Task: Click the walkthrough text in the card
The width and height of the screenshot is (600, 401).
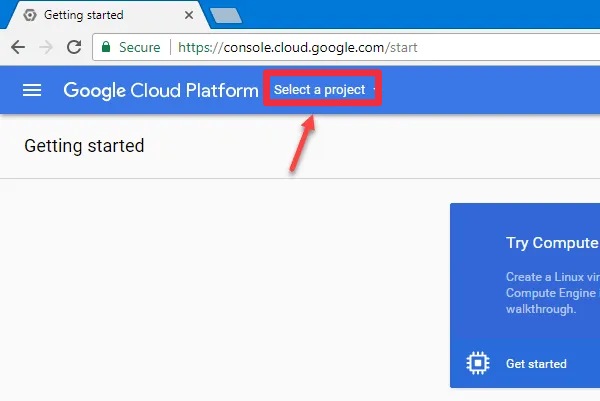Action: click(x=541, y=309)
